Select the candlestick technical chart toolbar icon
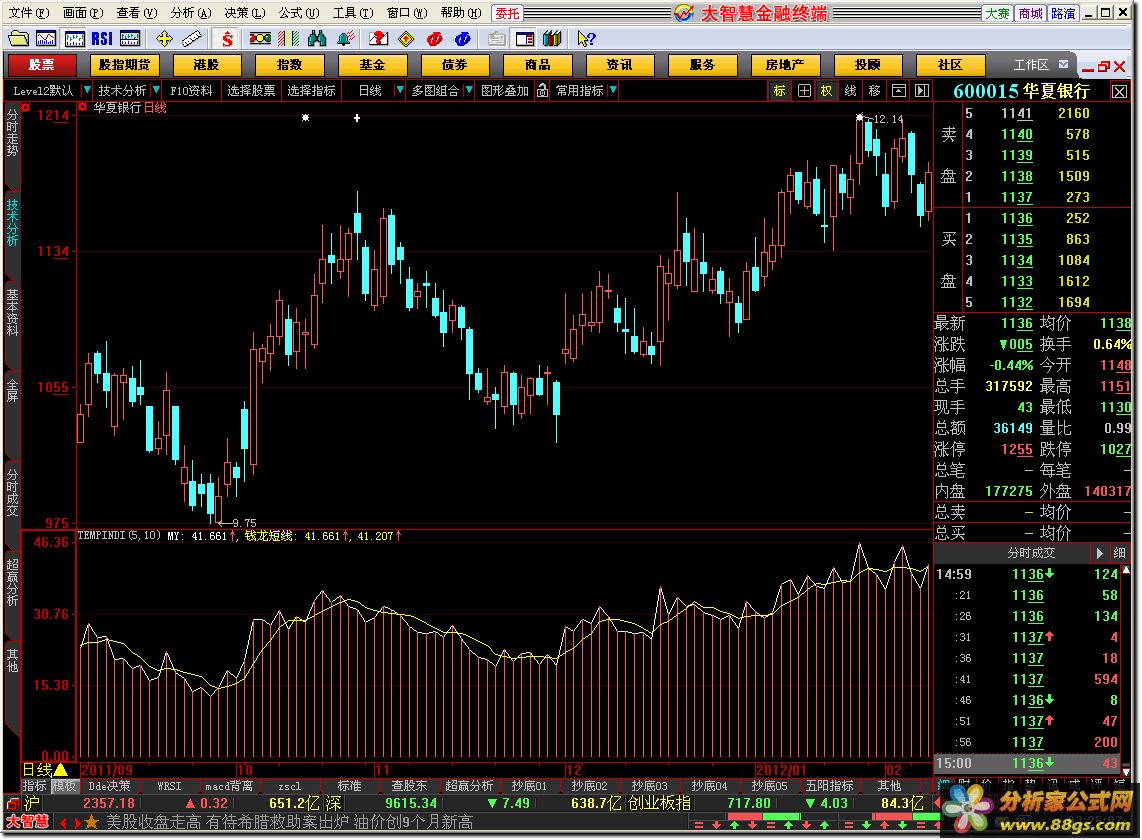The height and width of the screenshot is (840, 1142). tap(74, 39)
